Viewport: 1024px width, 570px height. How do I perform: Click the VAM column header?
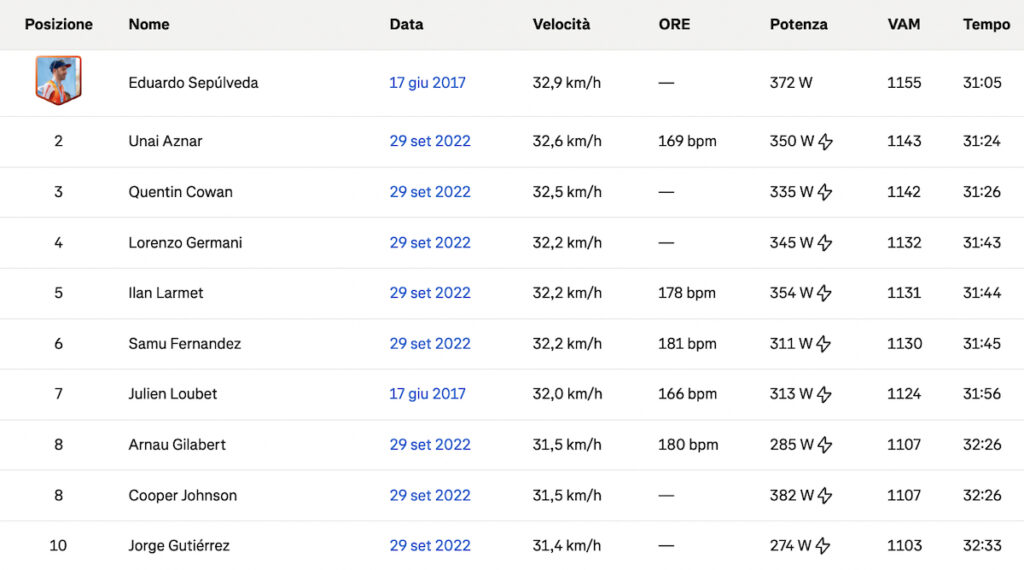tap(904, 24)
